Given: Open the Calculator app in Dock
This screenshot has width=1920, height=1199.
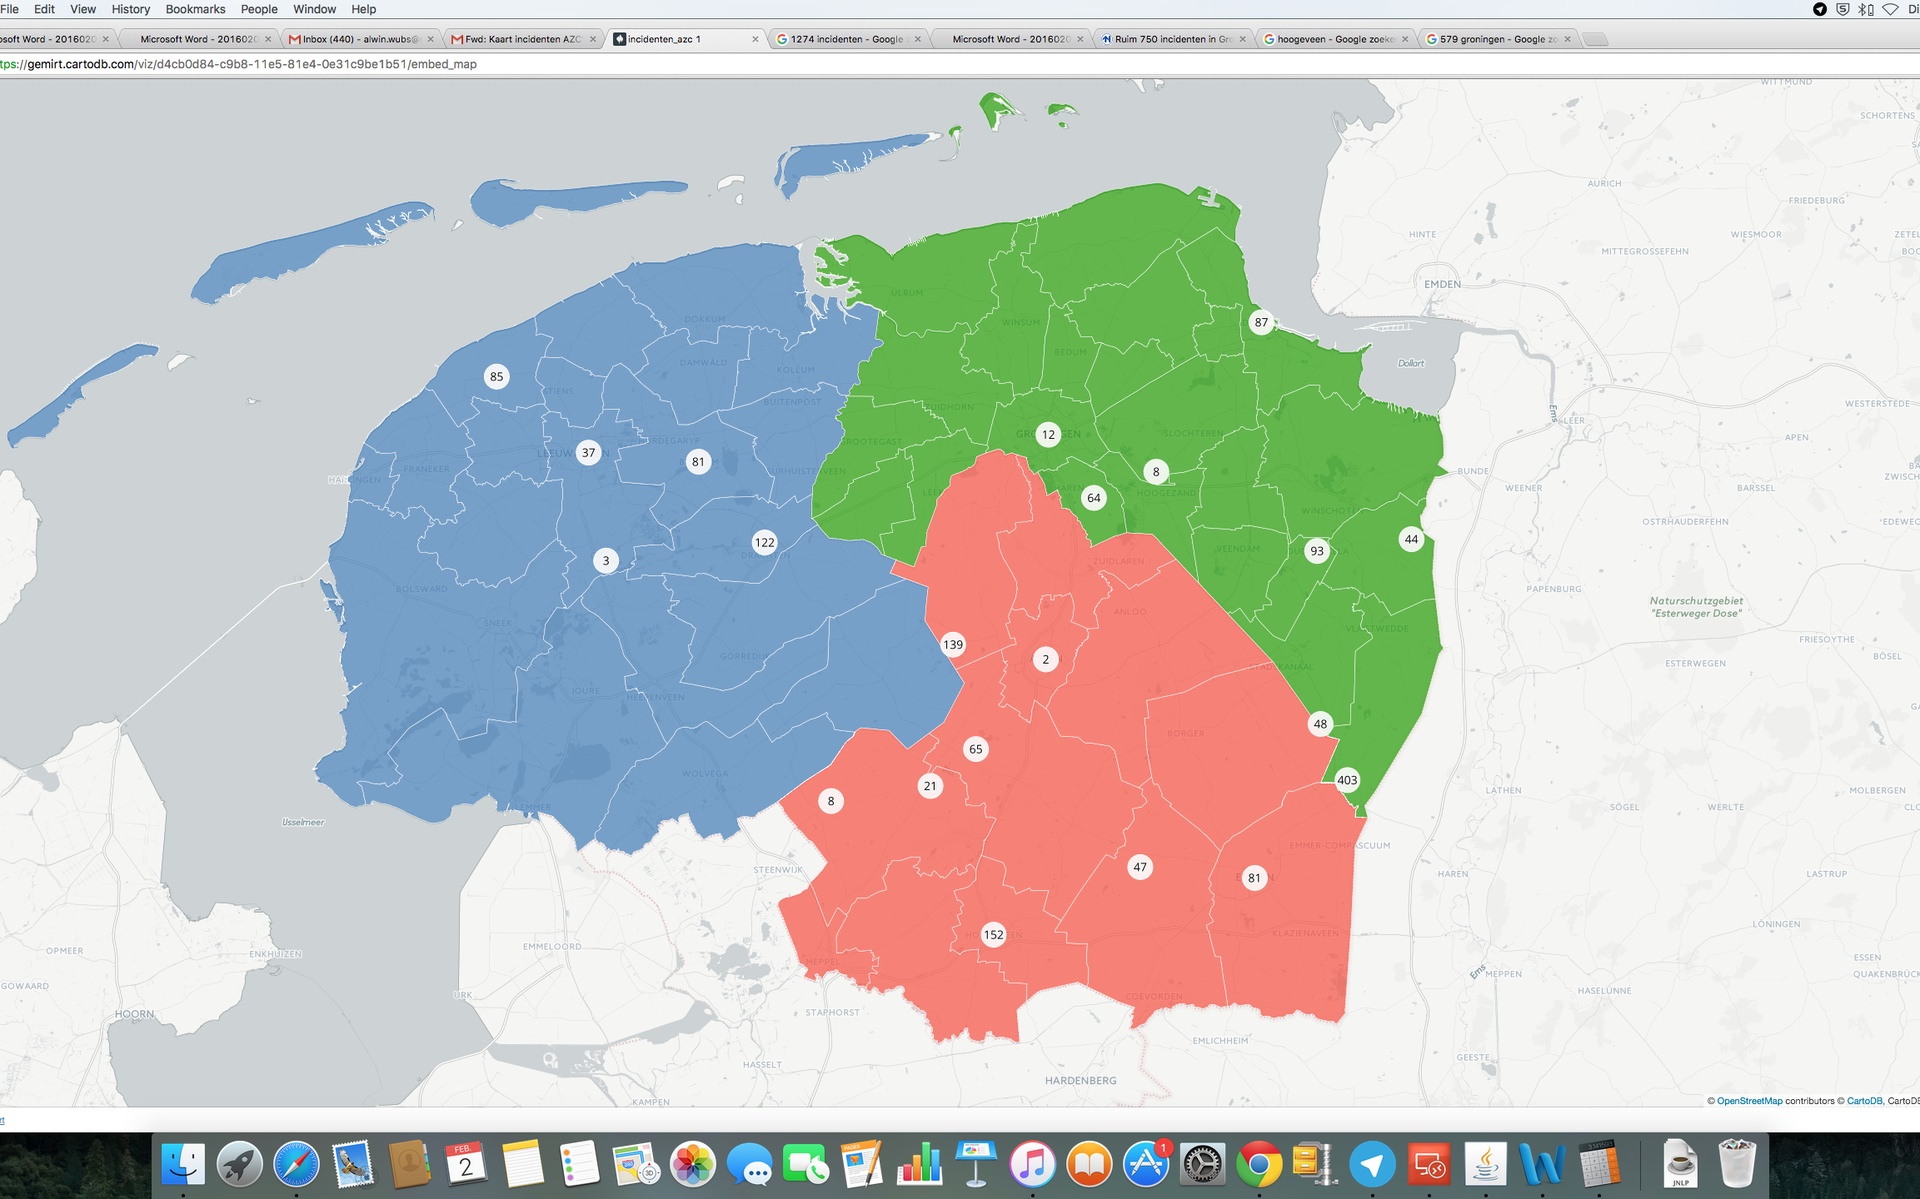Looking at the screenshot, I should point(1599,1164).
